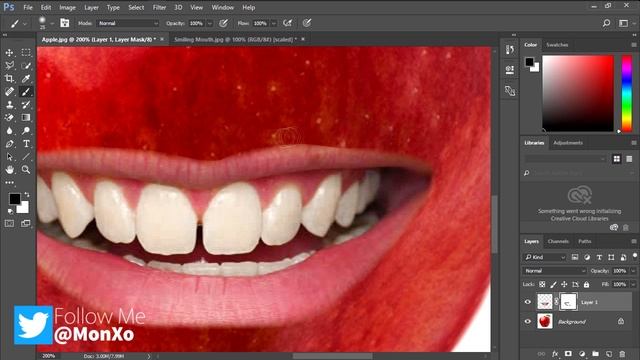Click the foreground color swatch in toolbox
This screenshot has height=360, width=640.
pos(15,199)
